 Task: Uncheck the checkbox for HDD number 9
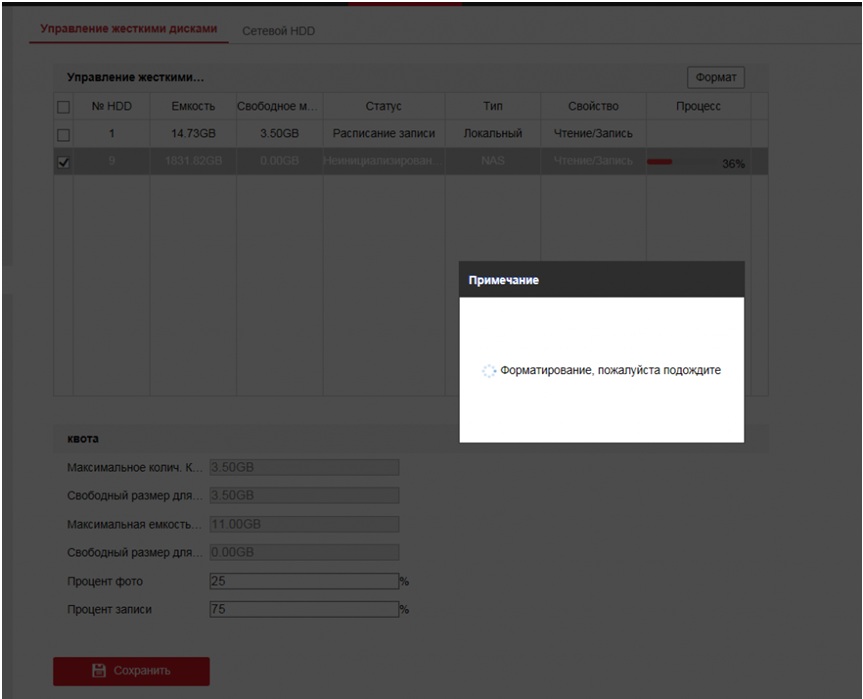click(x=63, y=162)
